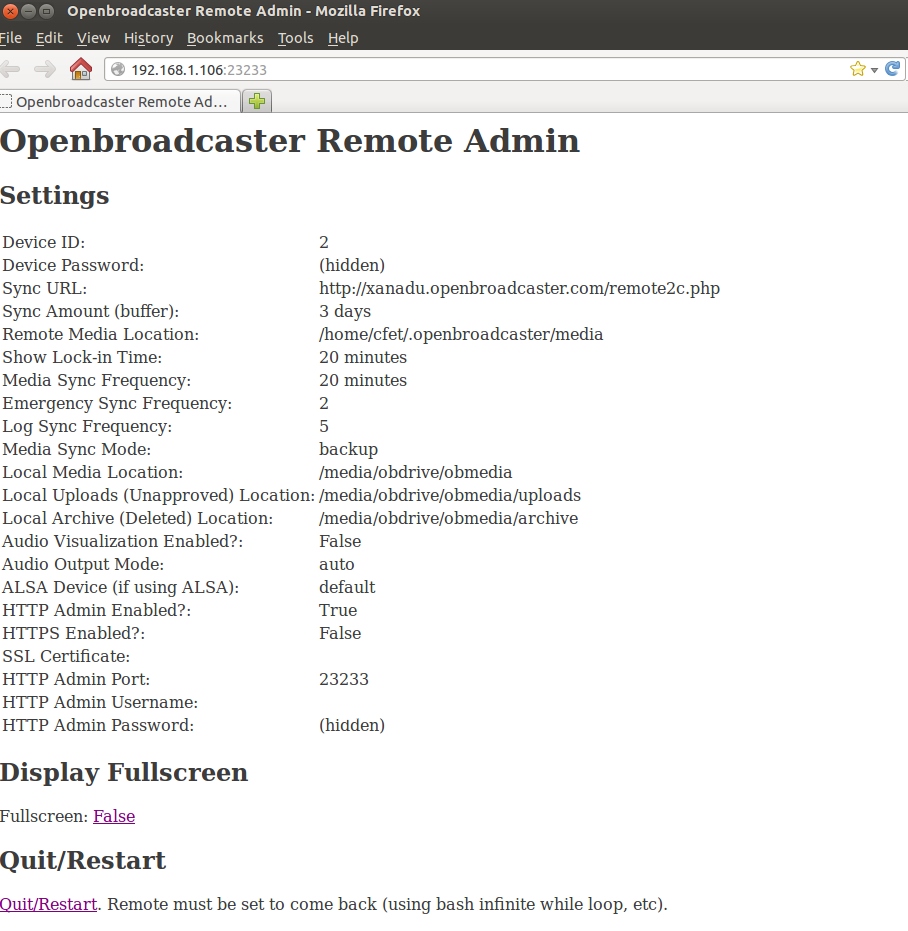The width and height of the screenshot is (908, 931).
Task: Click the '3 days' sync amount value
Action: (345, 311)
